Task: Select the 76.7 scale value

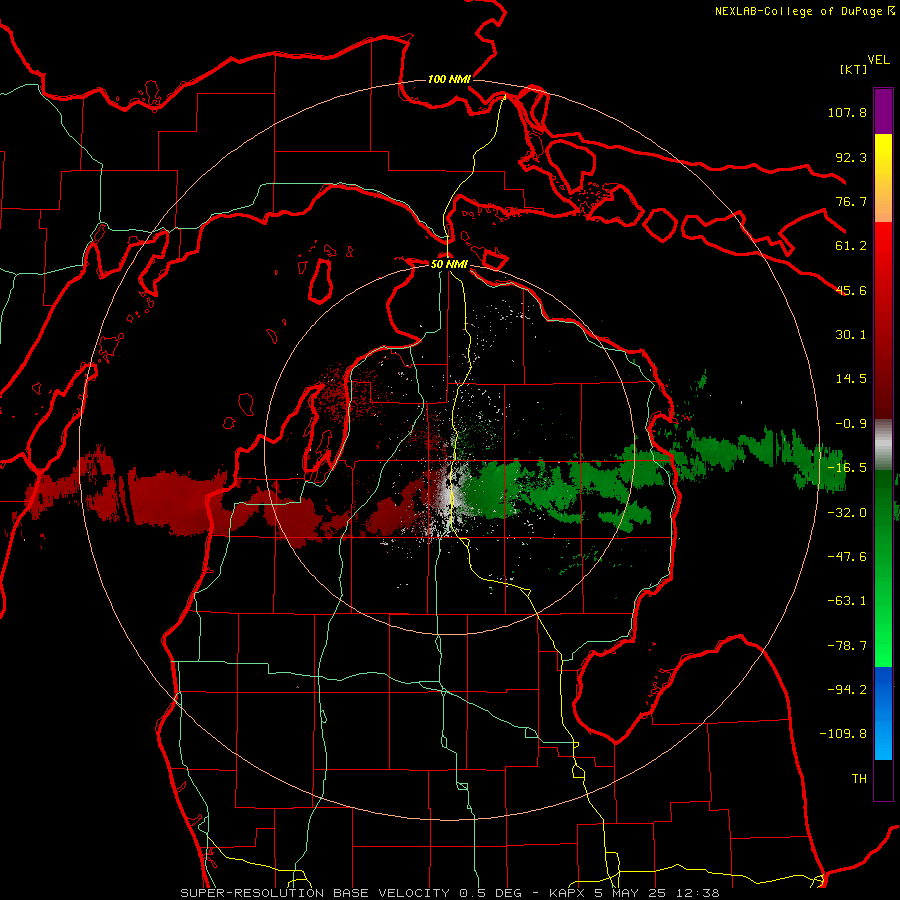Action: tap(851, 201)
